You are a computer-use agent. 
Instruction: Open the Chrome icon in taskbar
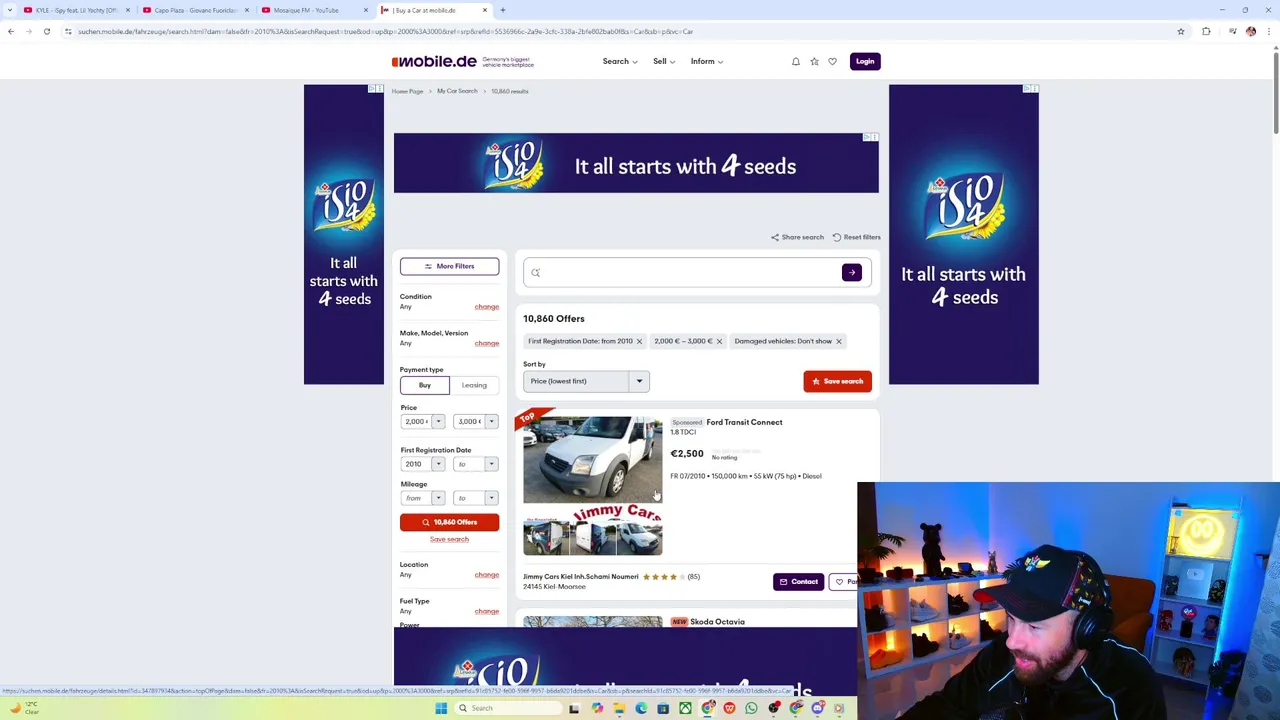coord(707,708)
